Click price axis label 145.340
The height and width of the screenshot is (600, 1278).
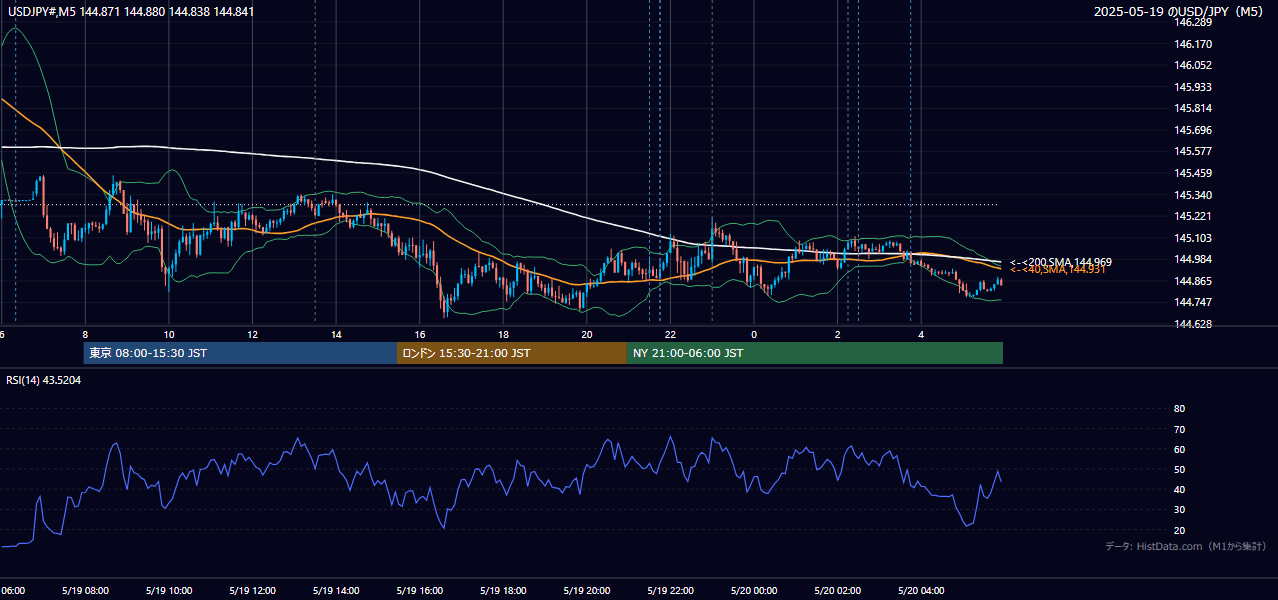1194,195
